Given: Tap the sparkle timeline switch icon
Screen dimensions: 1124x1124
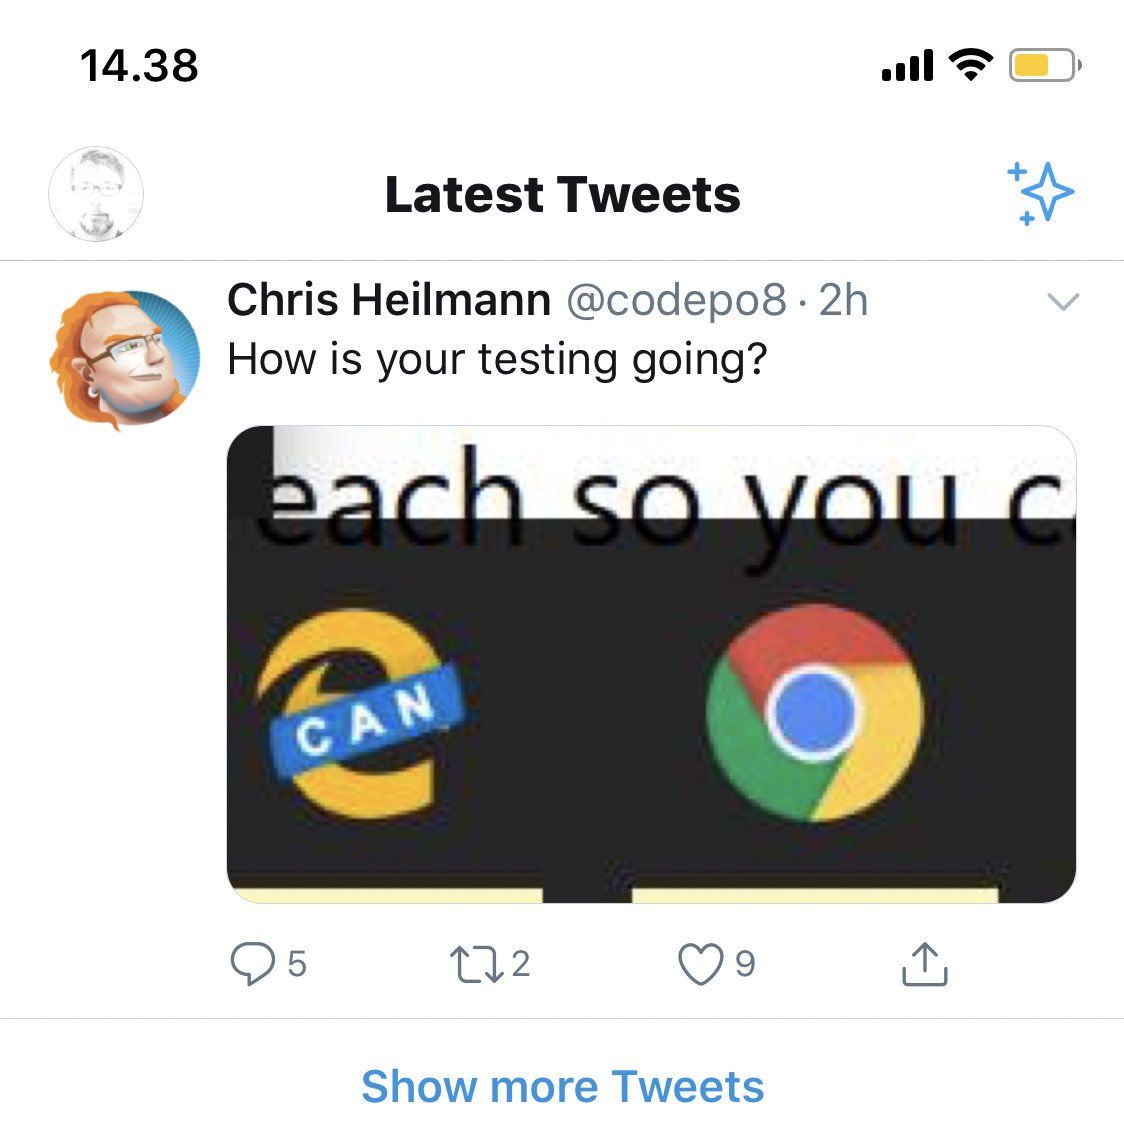Looking at the screenshot, I should [x=1040, y=193].
